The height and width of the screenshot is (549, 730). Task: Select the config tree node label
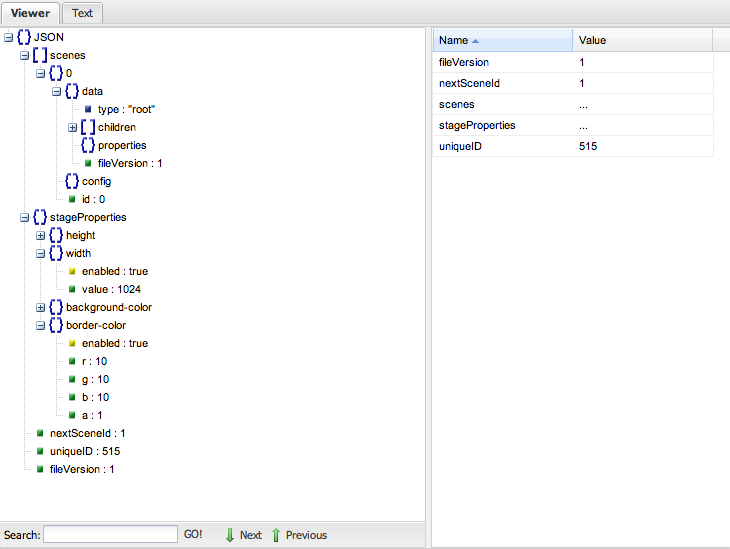[x=96, y=182]
